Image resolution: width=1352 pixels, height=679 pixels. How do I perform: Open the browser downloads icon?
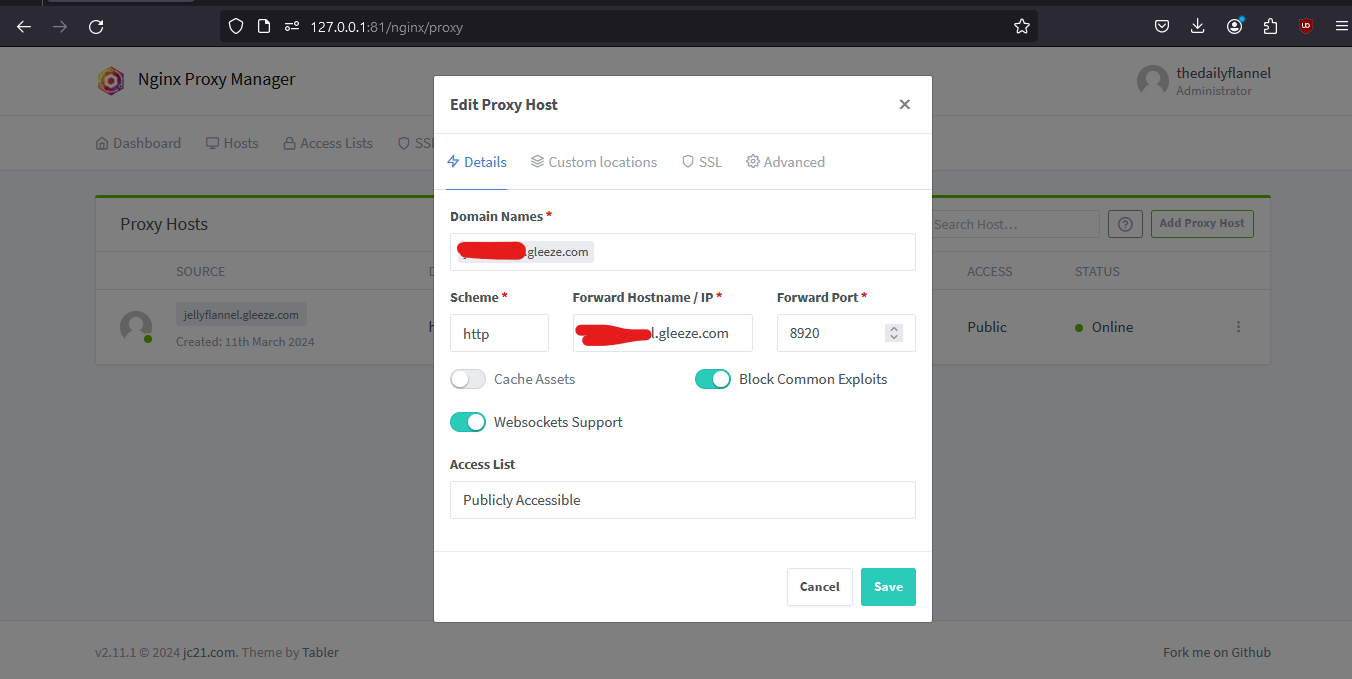(x=1197, y=27)
